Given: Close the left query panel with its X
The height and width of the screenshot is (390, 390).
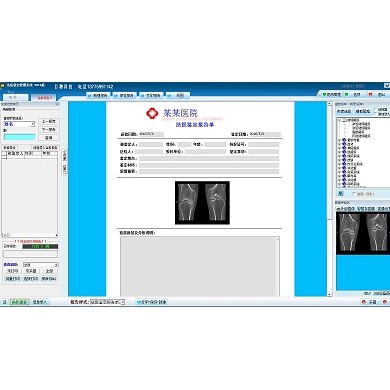Looking at the screenshot, I should pos(57,104).
